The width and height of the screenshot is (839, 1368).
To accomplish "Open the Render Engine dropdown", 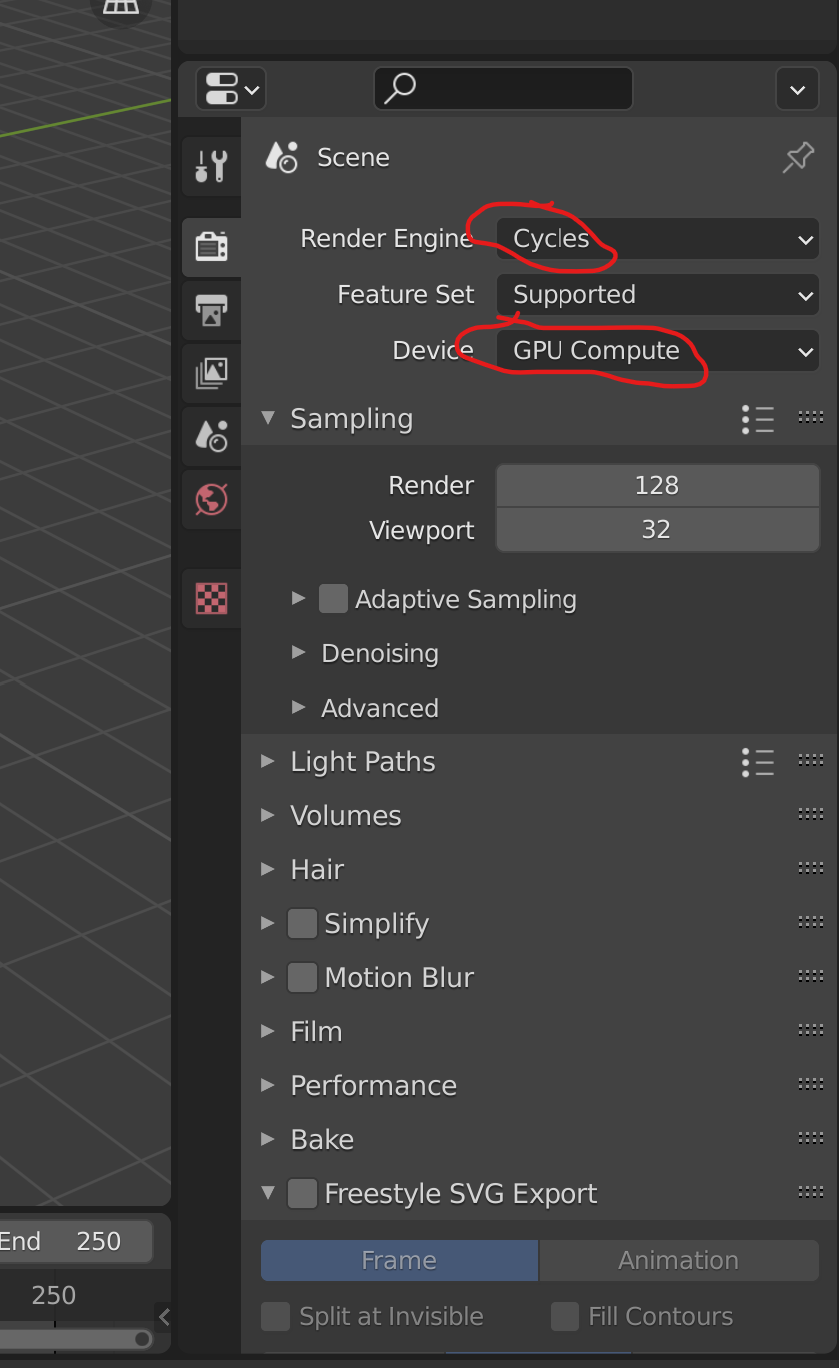I will click(x=658, y=239).
